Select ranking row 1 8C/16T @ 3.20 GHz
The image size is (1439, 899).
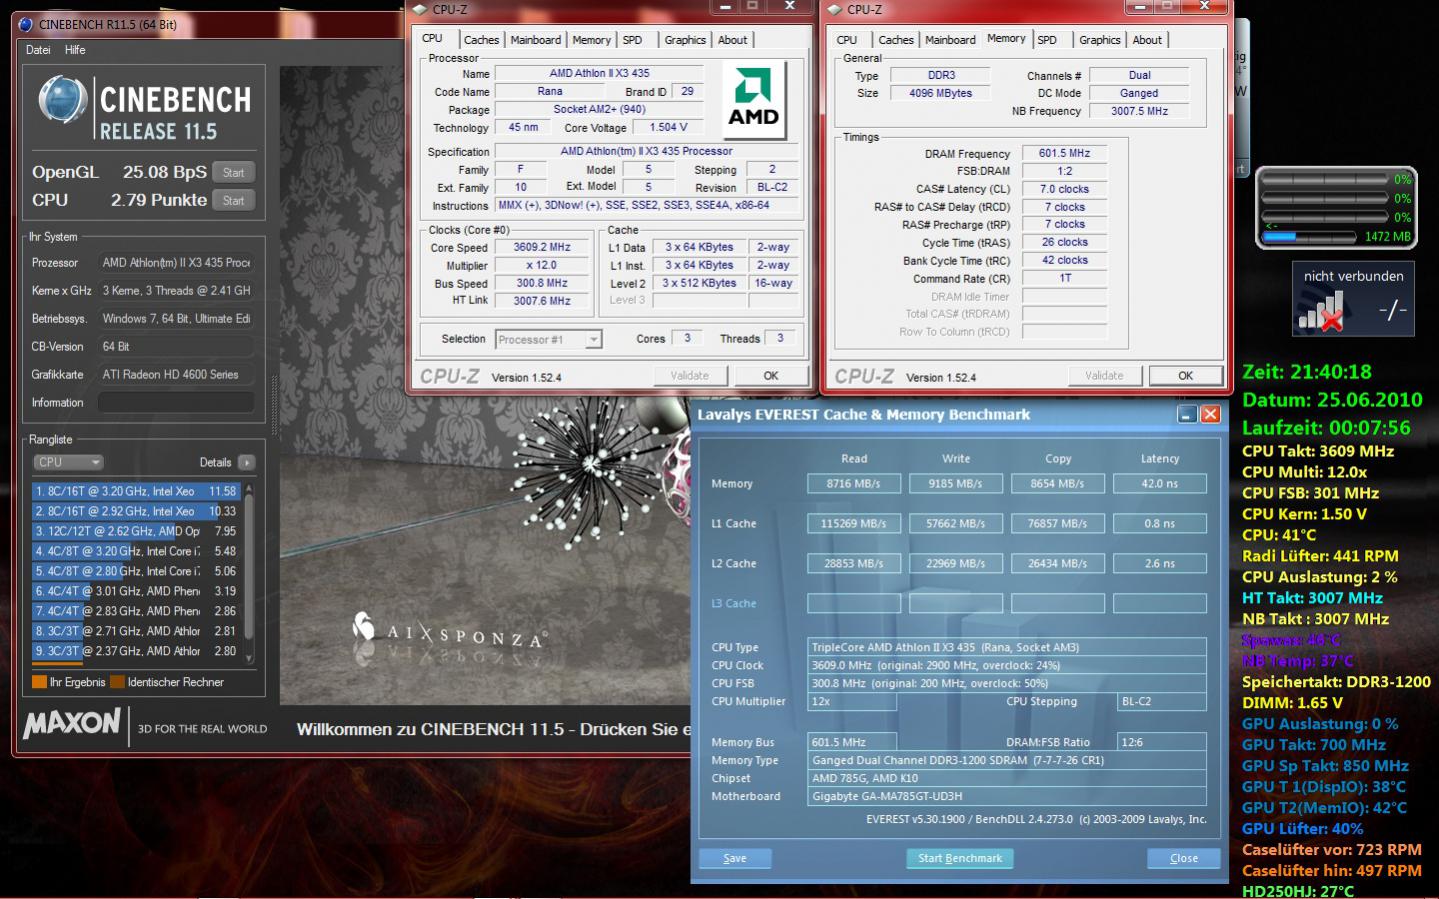(x=136, y=491)
